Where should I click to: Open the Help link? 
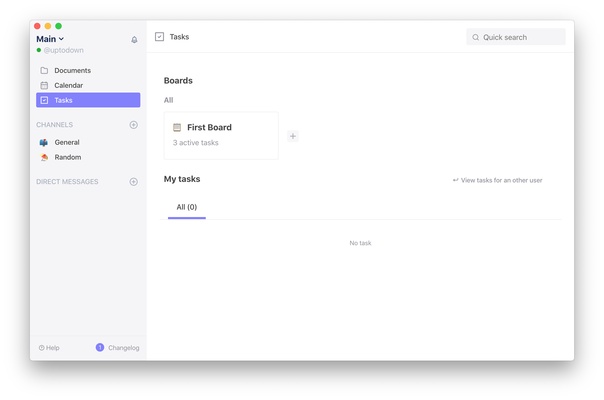[x=49, y=348]
